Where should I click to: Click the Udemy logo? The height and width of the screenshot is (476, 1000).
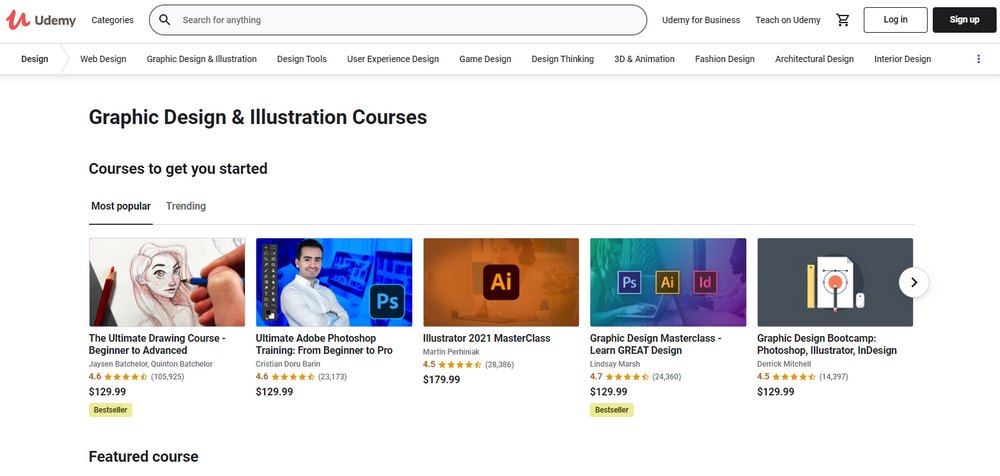pos(41,20)
